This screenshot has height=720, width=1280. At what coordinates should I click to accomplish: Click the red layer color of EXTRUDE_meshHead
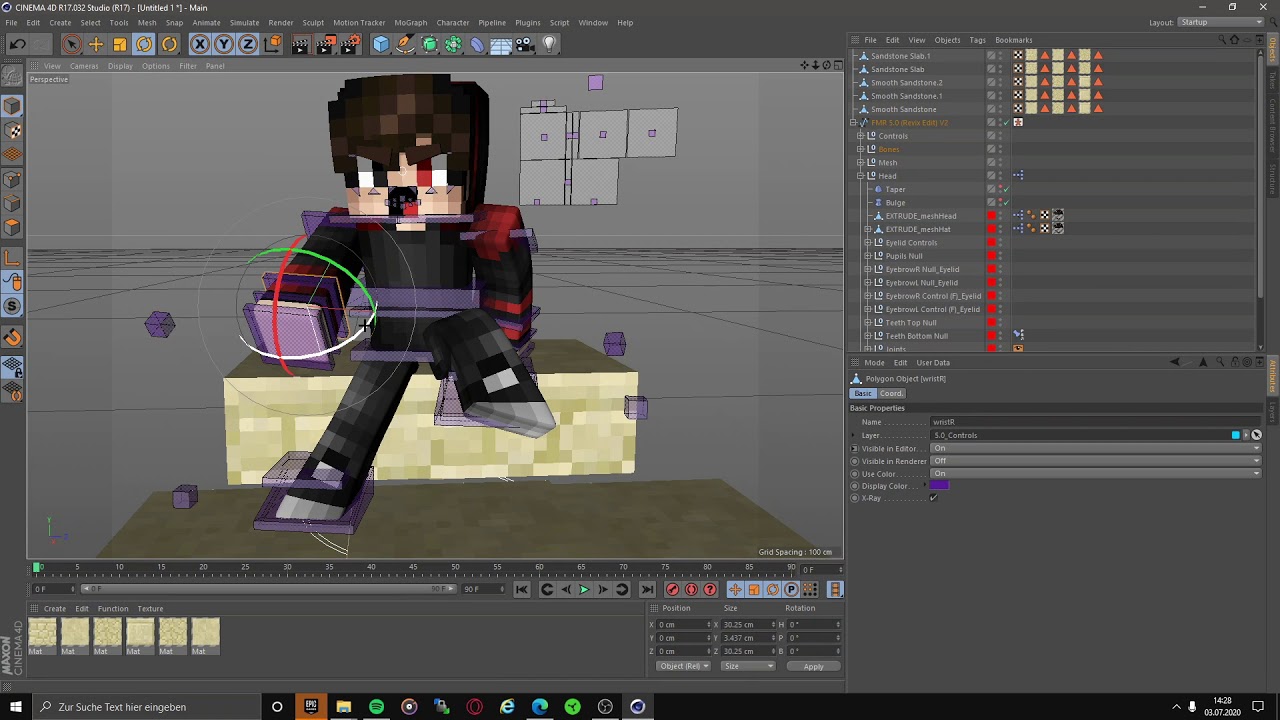(x=991, y=216)
